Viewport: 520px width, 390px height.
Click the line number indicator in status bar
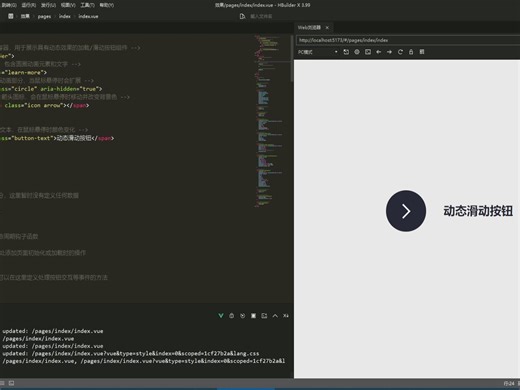[509, 384]
